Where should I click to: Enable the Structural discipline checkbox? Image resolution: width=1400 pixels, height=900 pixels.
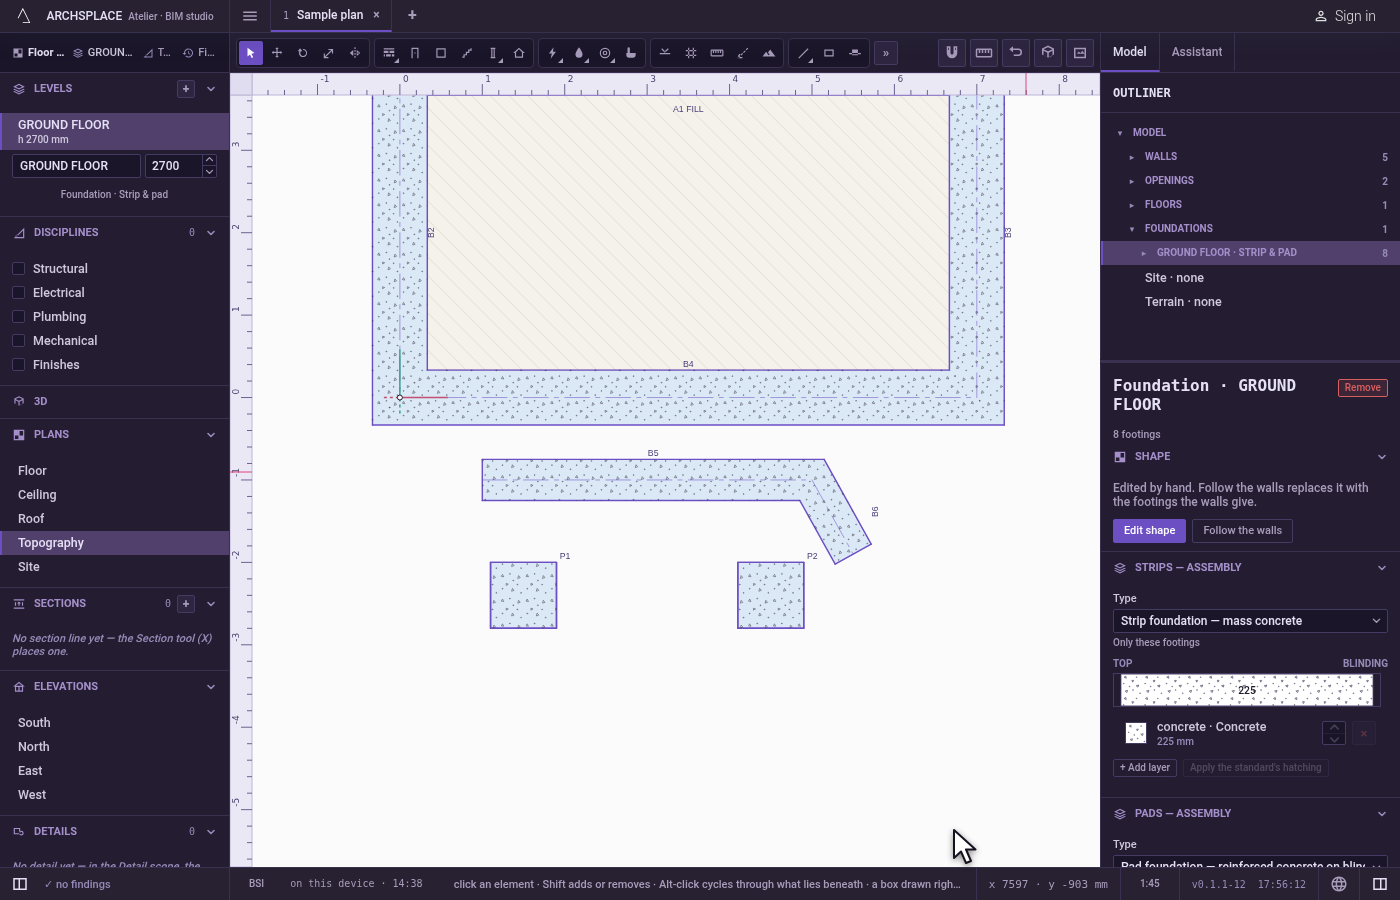pos(18,269)
